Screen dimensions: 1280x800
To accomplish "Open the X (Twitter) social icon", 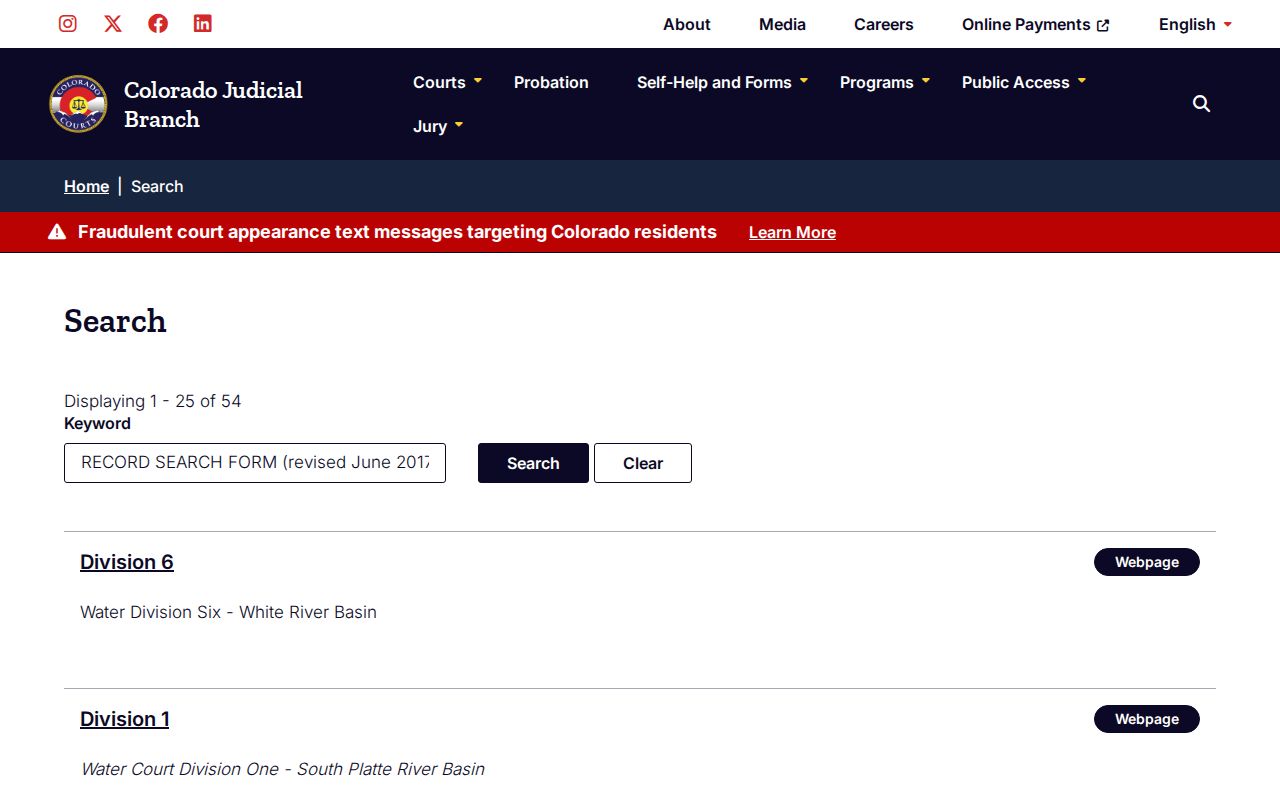I will click(x=113, y=23).
